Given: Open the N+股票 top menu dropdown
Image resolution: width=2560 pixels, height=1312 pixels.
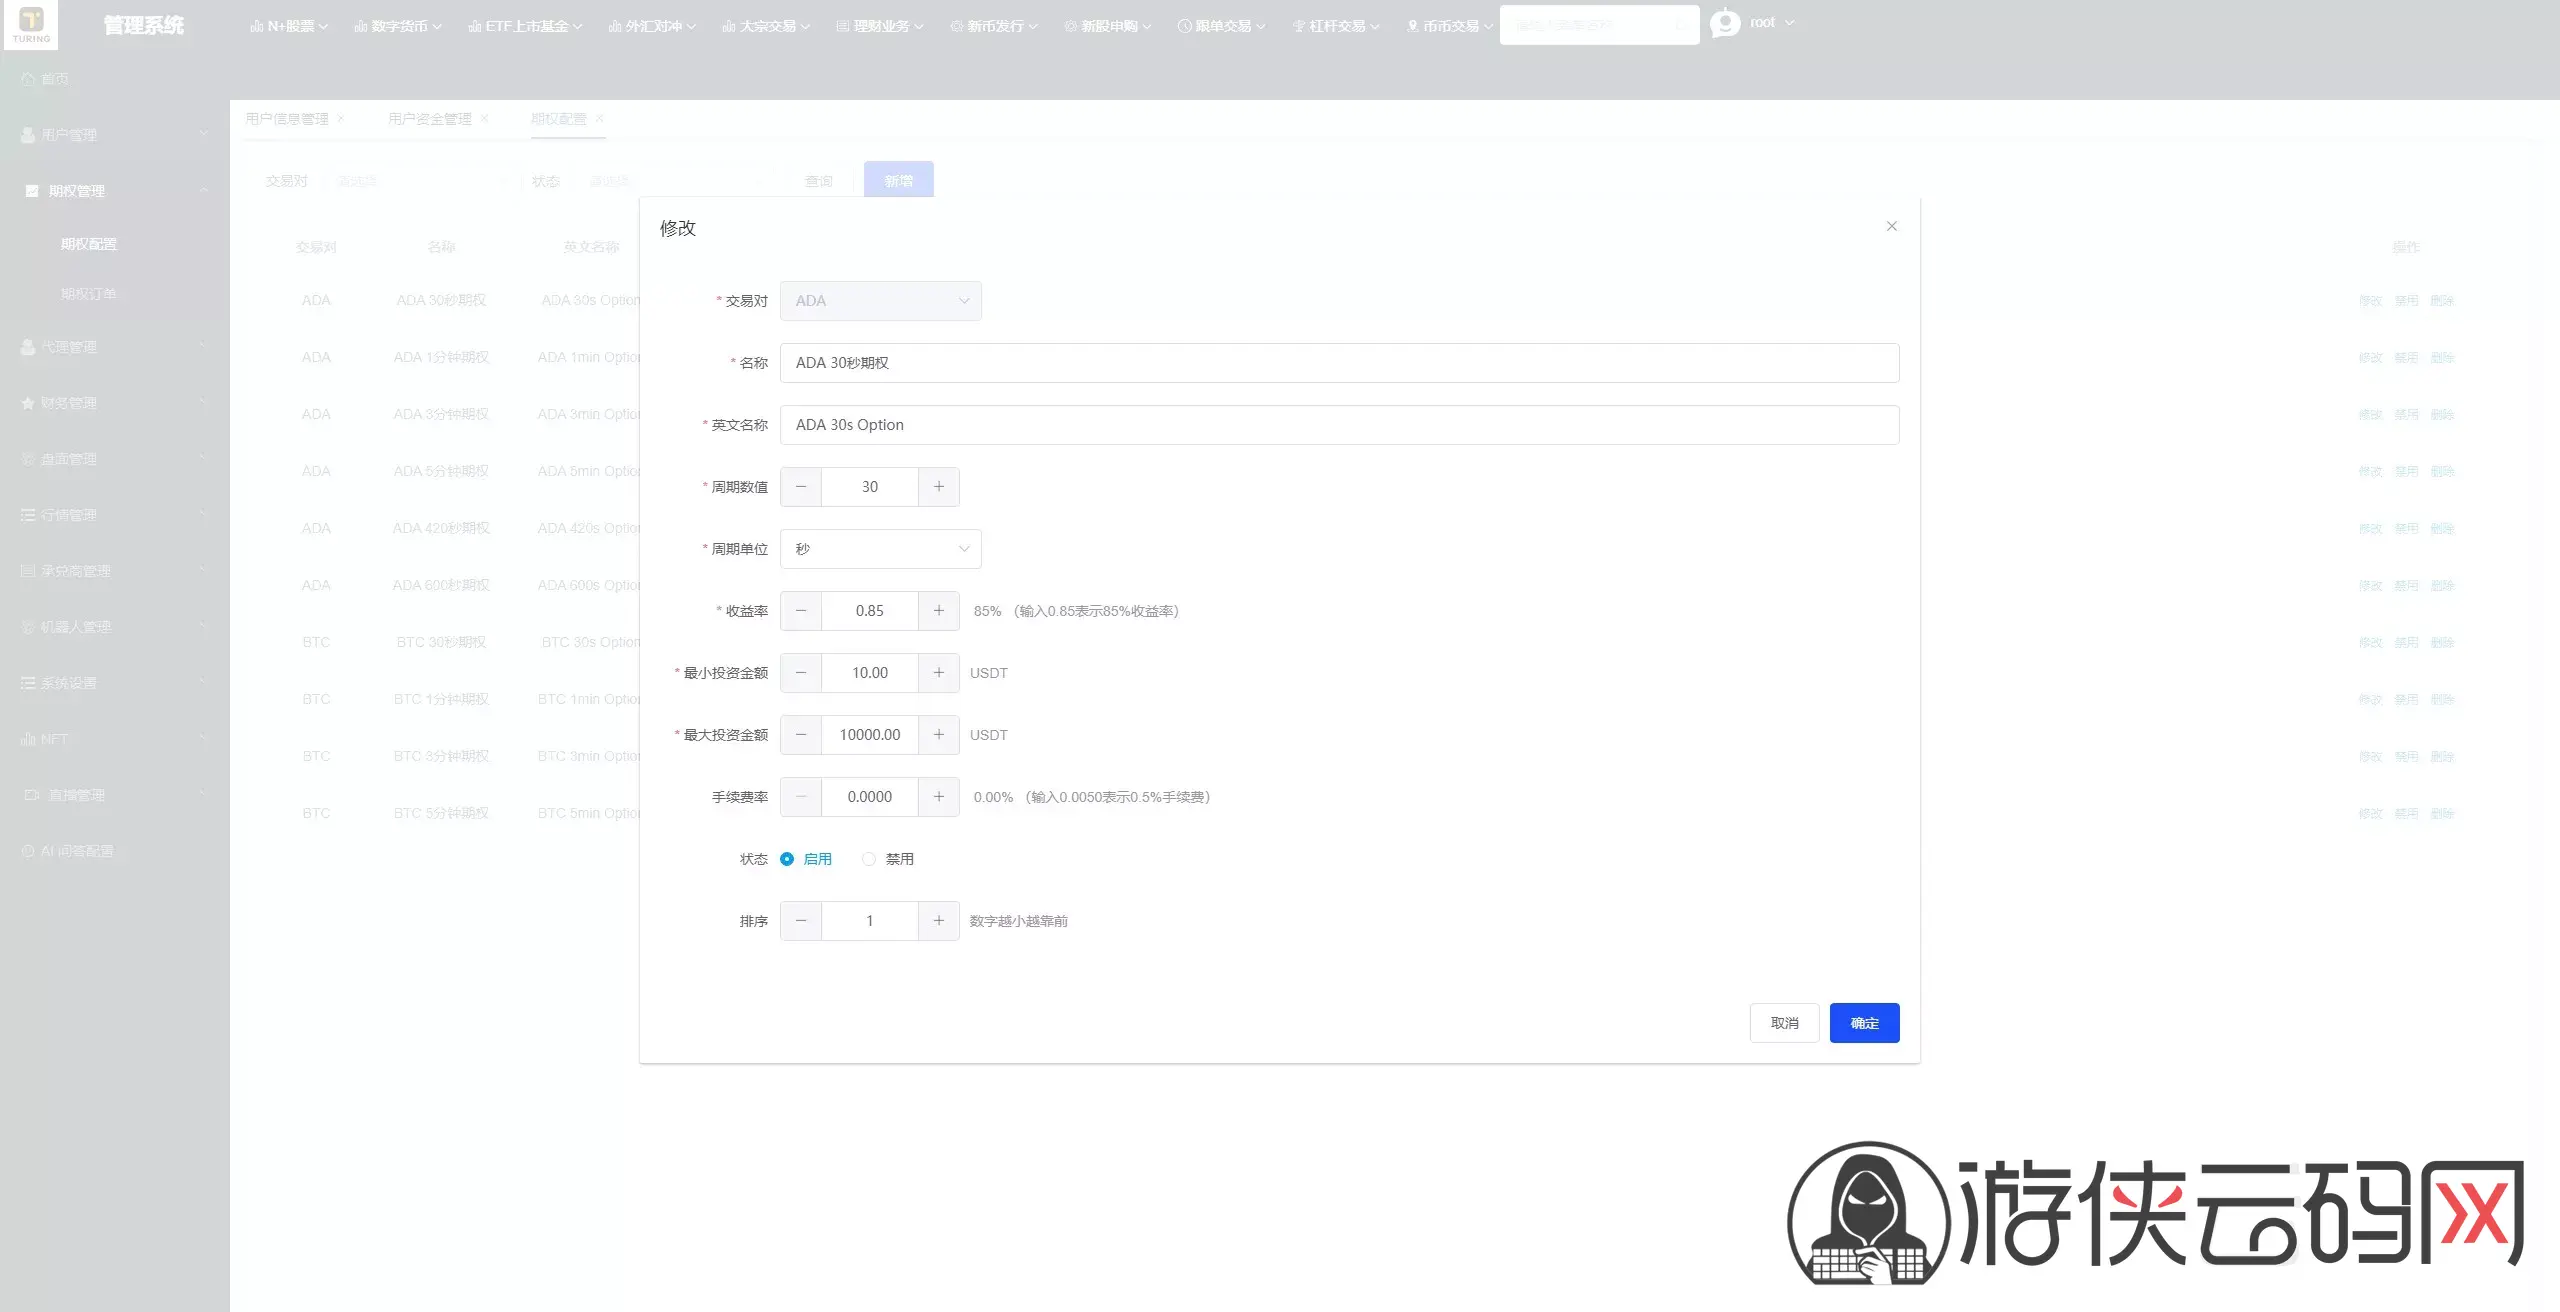Looking at the screenshot, I should click(x=289, y=26).
